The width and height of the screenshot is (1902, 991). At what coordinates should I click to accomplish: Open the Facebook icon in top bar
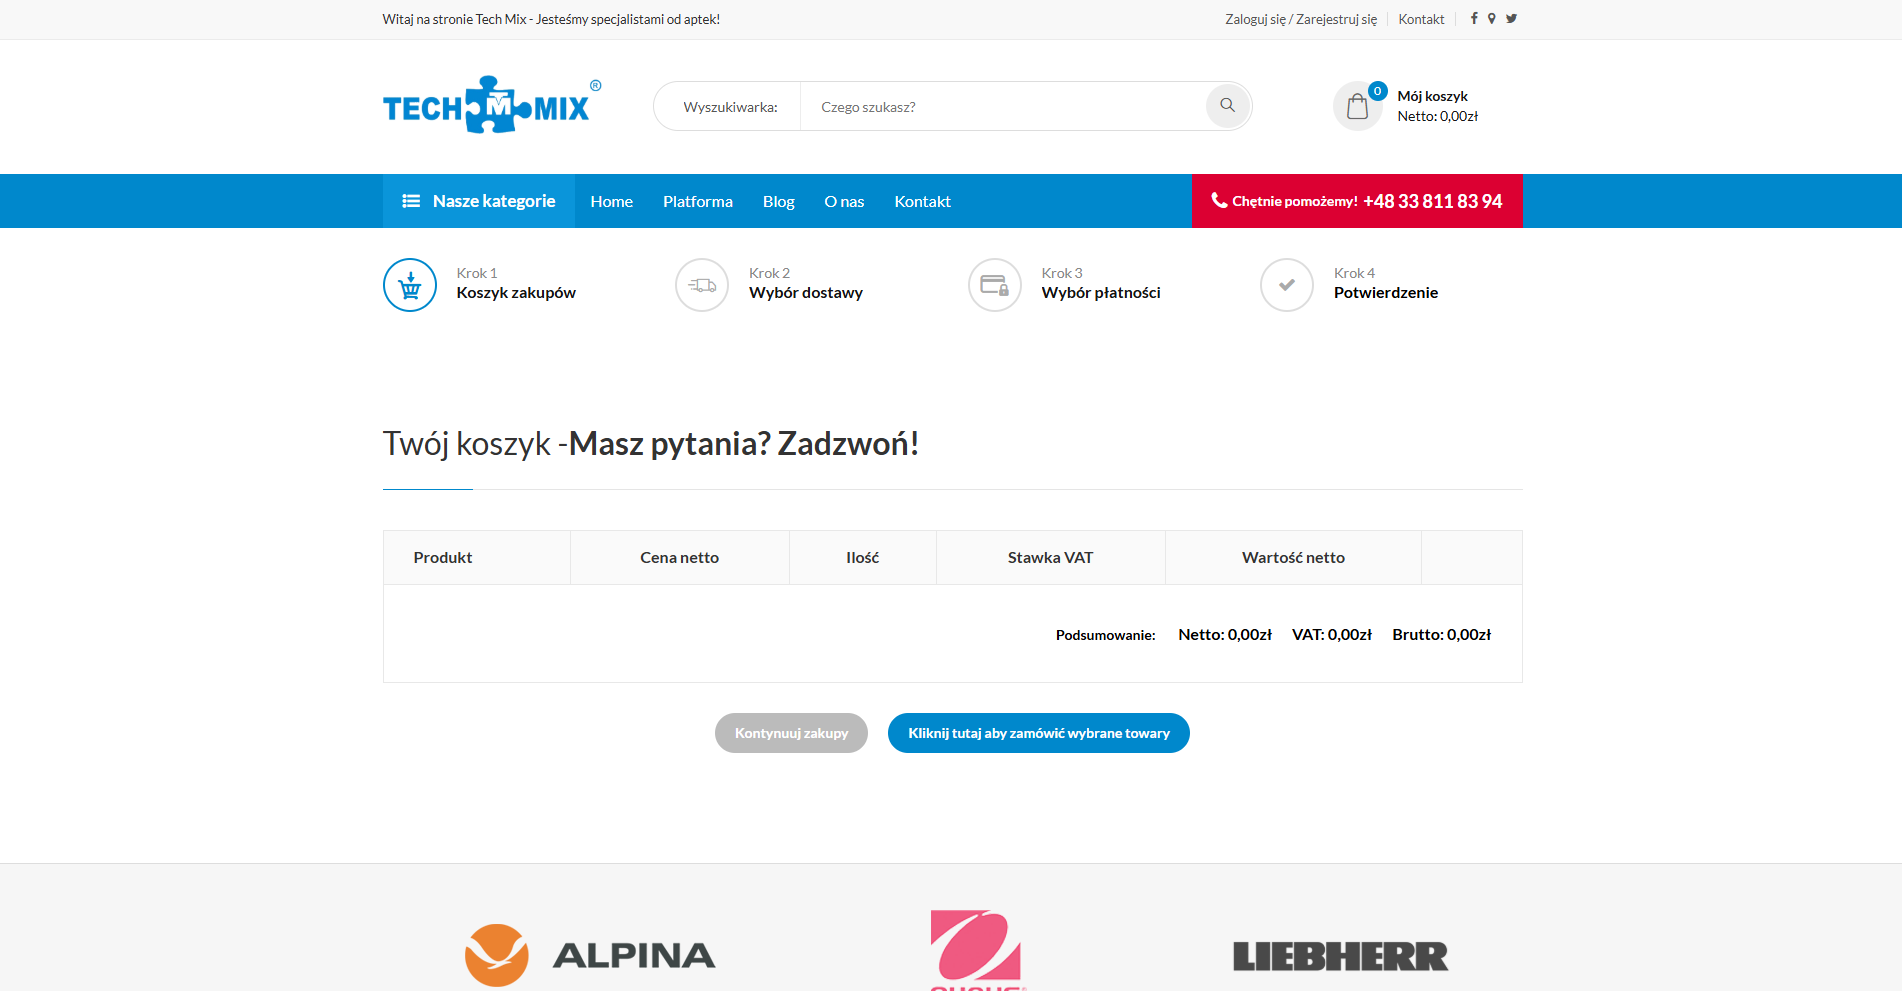[1474, 19]
